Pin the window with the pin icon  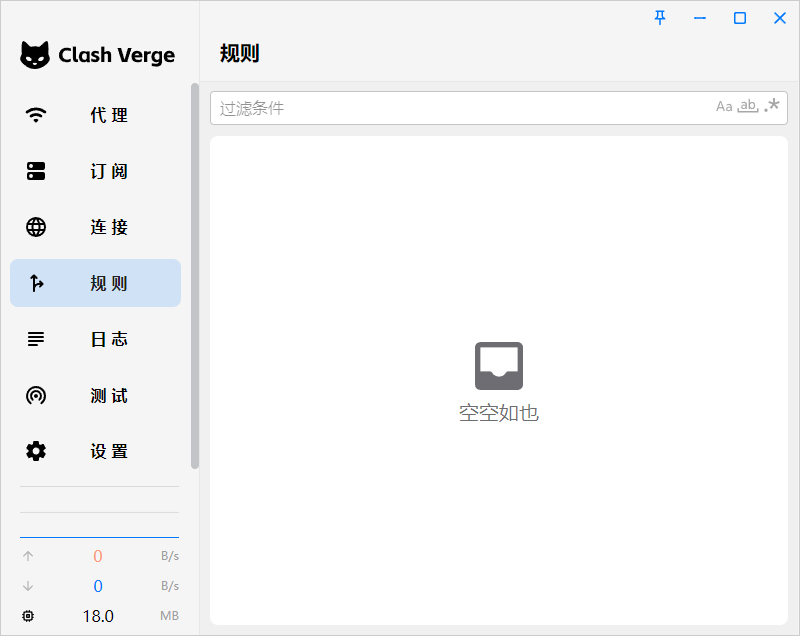pyautogui.click(x=660, y=17)
